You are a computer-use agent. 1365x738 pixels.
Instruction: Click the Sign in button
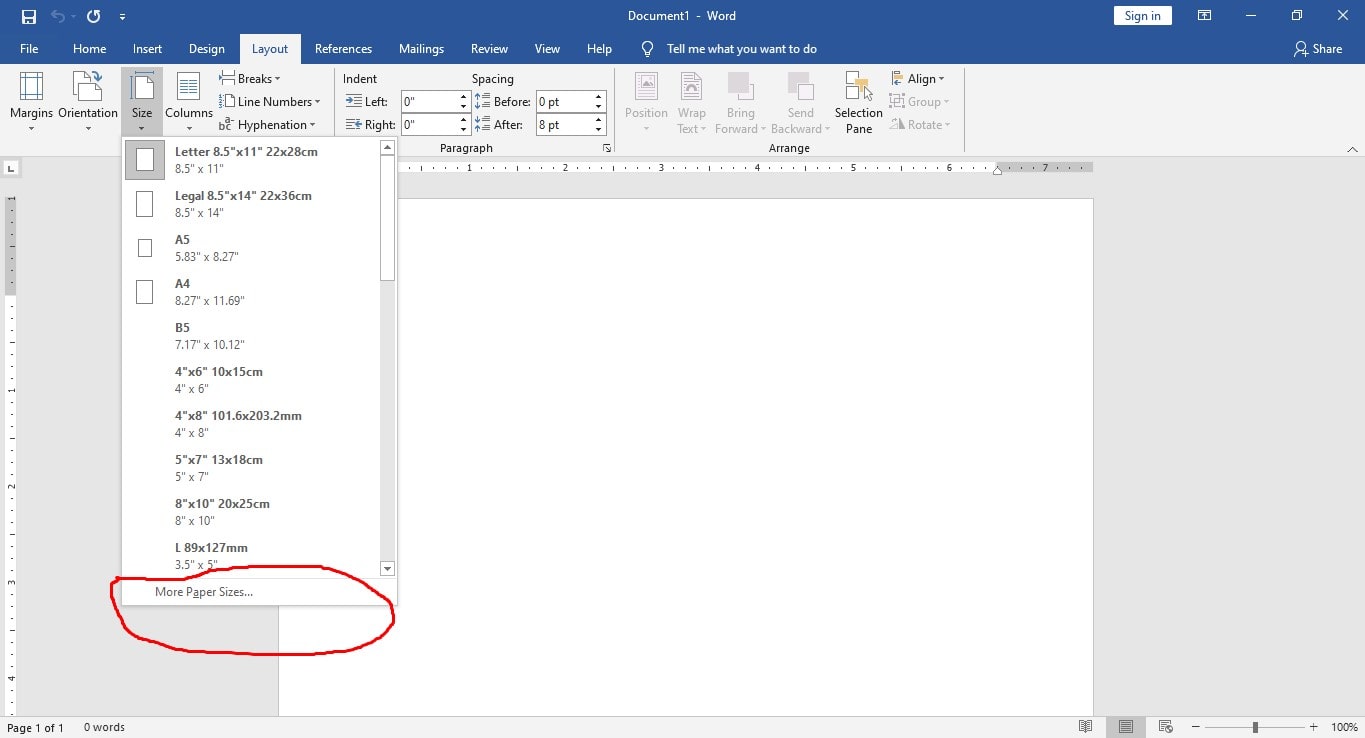pos(1142,15)
